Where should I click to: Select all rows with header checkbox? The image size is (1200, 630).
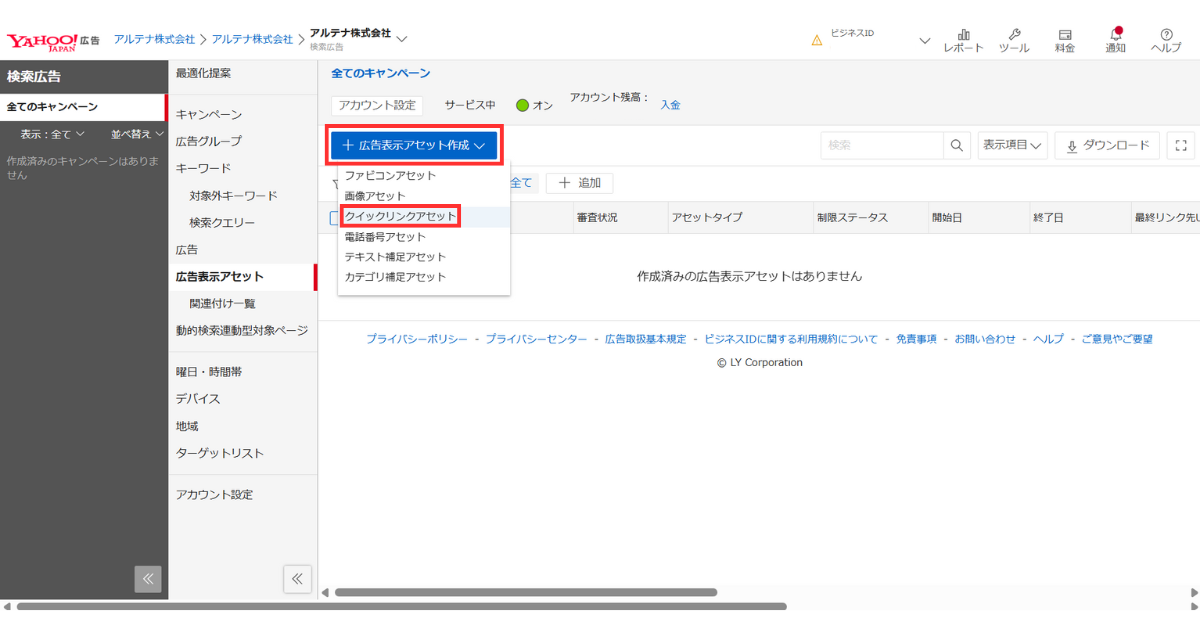[x=334, y=217]
